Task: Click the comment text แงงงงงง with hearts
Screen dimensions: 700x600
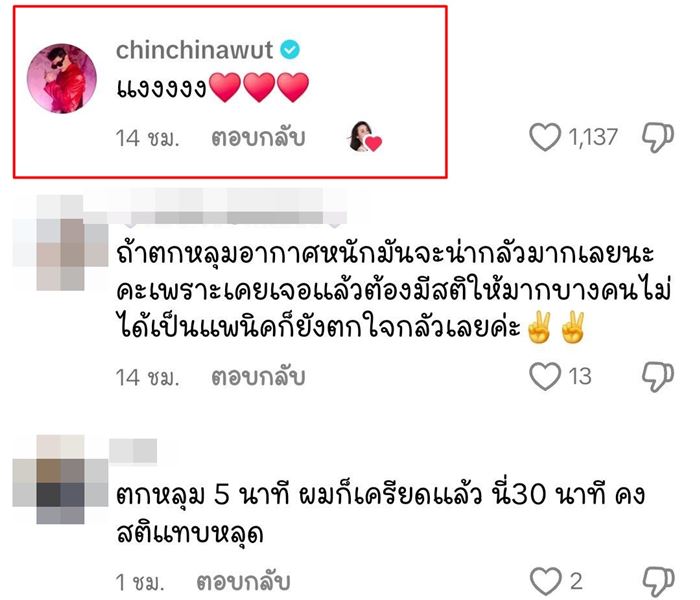Action: [212, 88]
